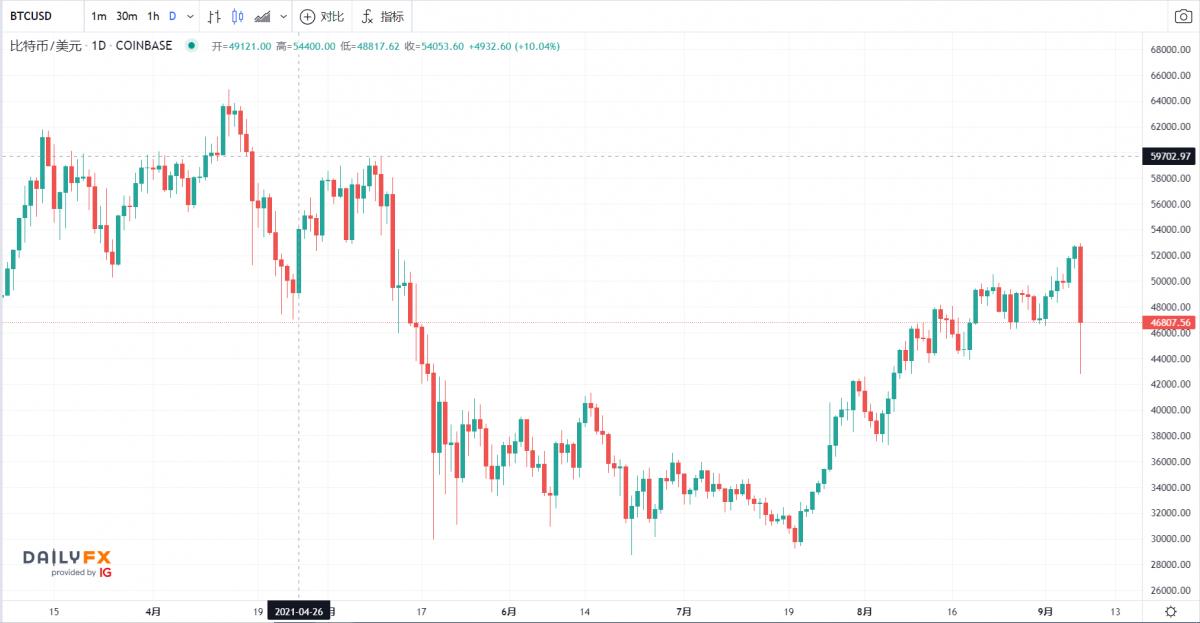Click the 2021-04-26 date marker
This screenshot has height=623, width=1200.
[x=299, y=611]
